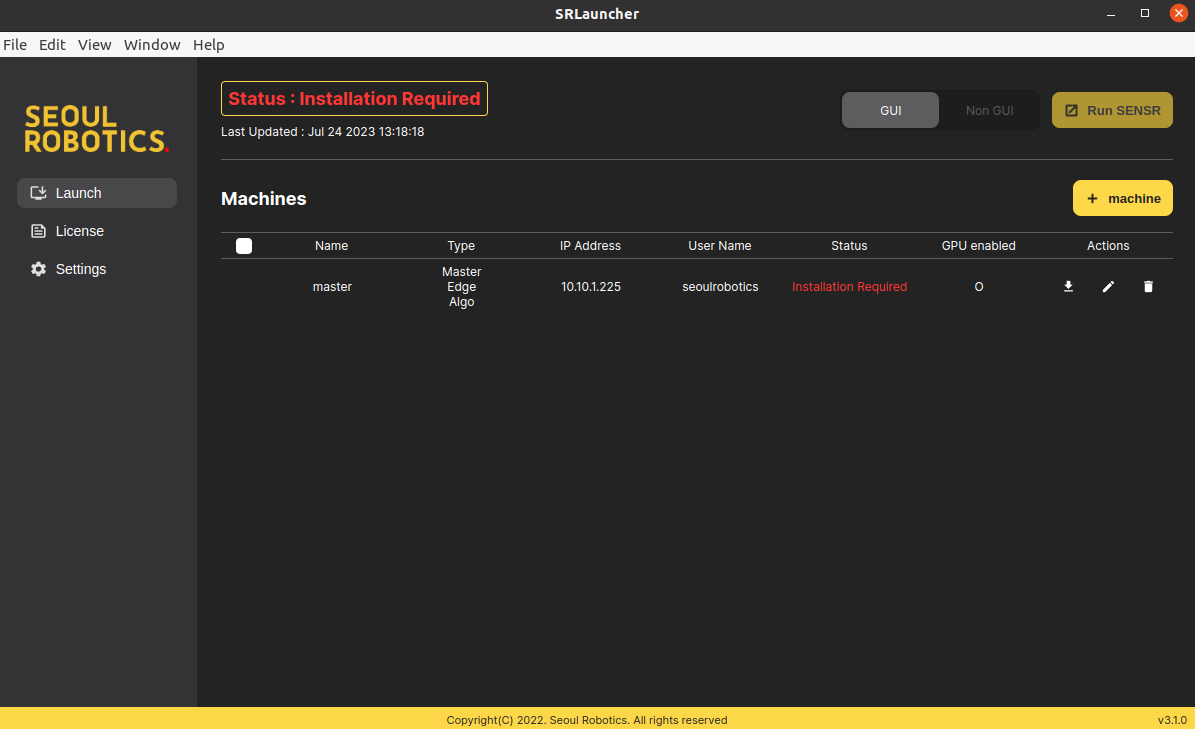Switch to Non GUI mode
This screenshot has width=1195, height=729.
989,110
